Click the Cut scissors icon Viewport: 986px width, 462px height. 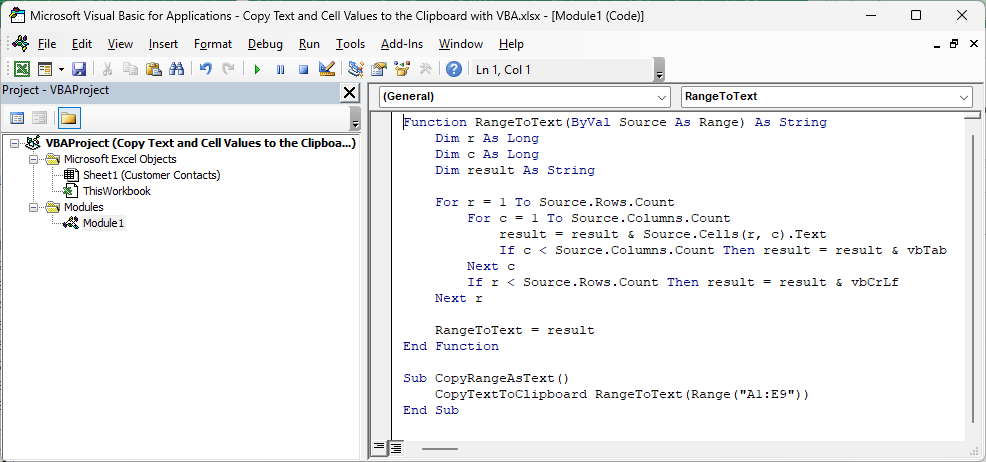click(108, 69)
